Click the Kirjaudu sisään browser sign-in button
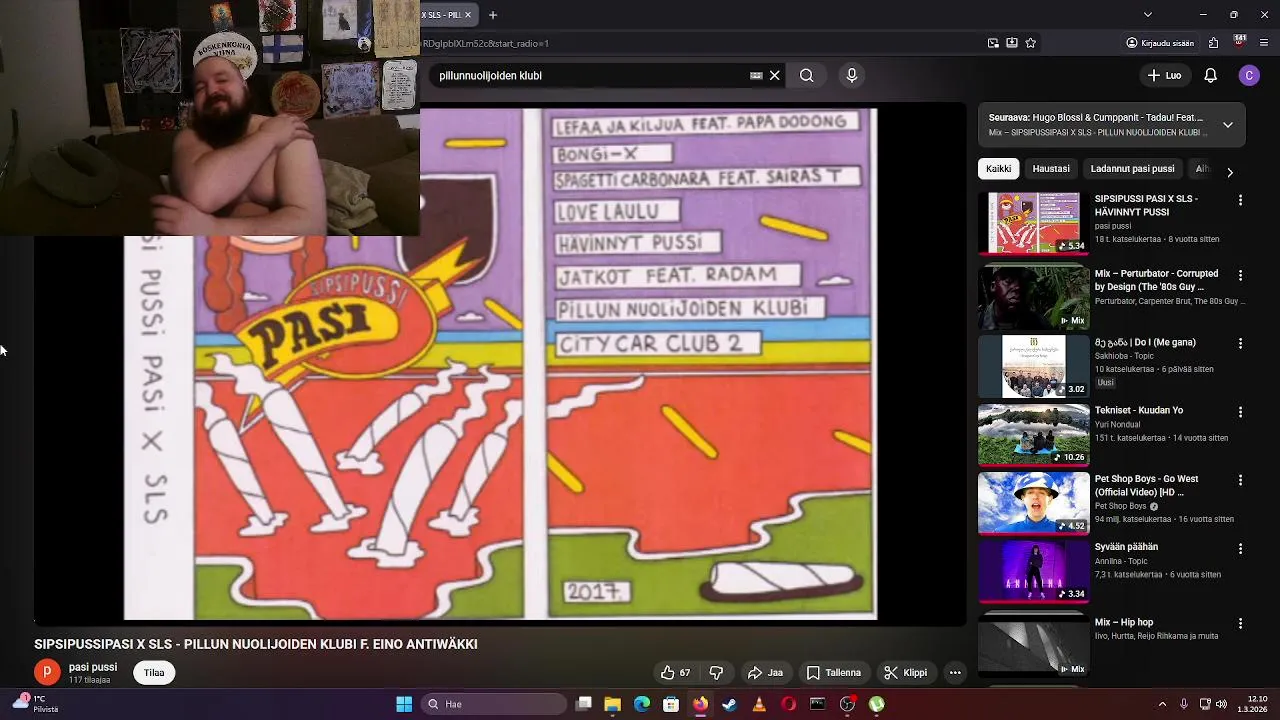The image size is (1280, 720). [1160, 43]
